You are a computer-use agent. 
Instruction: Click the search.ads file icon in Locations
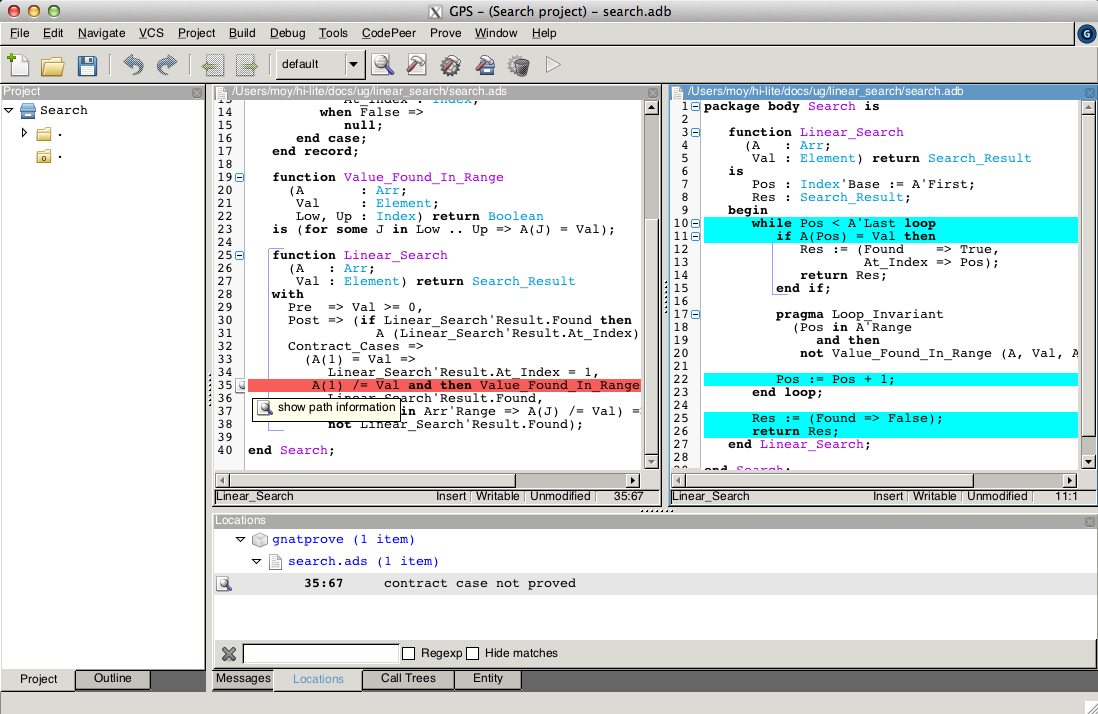point(276,561)
